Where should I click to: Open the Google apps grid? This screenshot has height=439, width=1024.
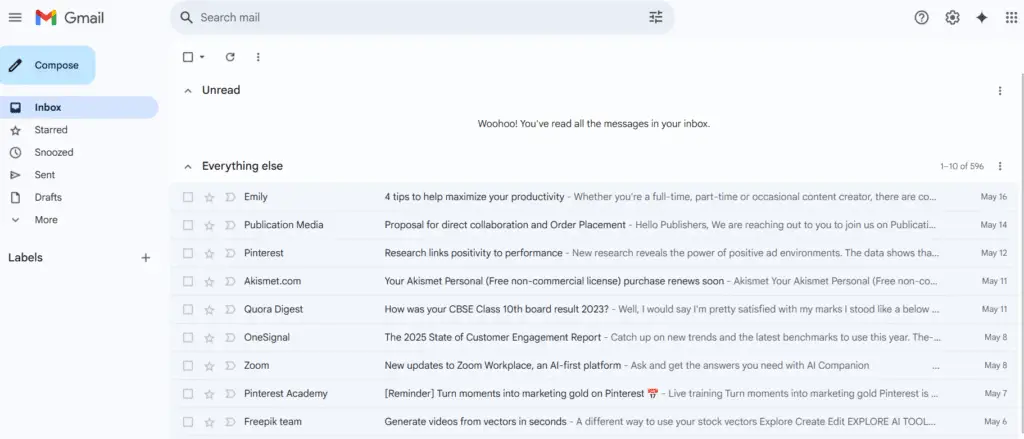tap(1011, 18)
